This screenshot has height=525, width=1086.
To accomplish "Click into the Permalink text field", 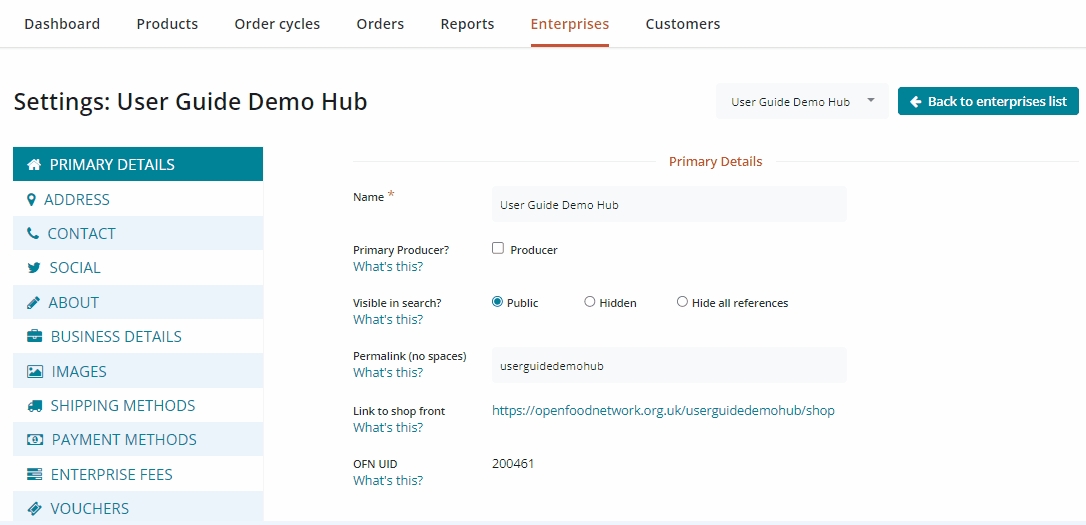I will [669, 366].
